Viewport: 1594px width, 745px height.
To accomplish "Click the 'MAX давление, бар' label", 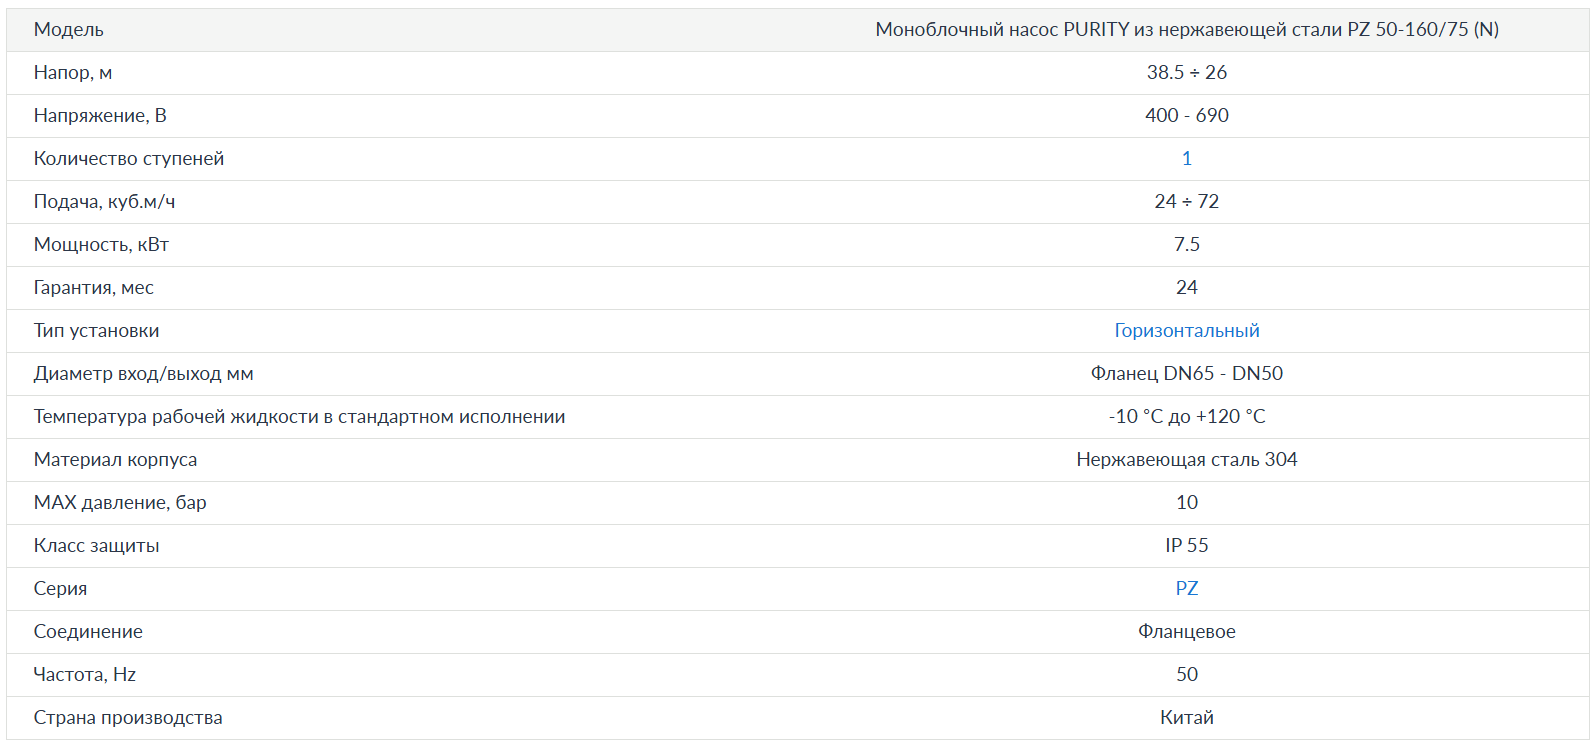I will 120,502.
